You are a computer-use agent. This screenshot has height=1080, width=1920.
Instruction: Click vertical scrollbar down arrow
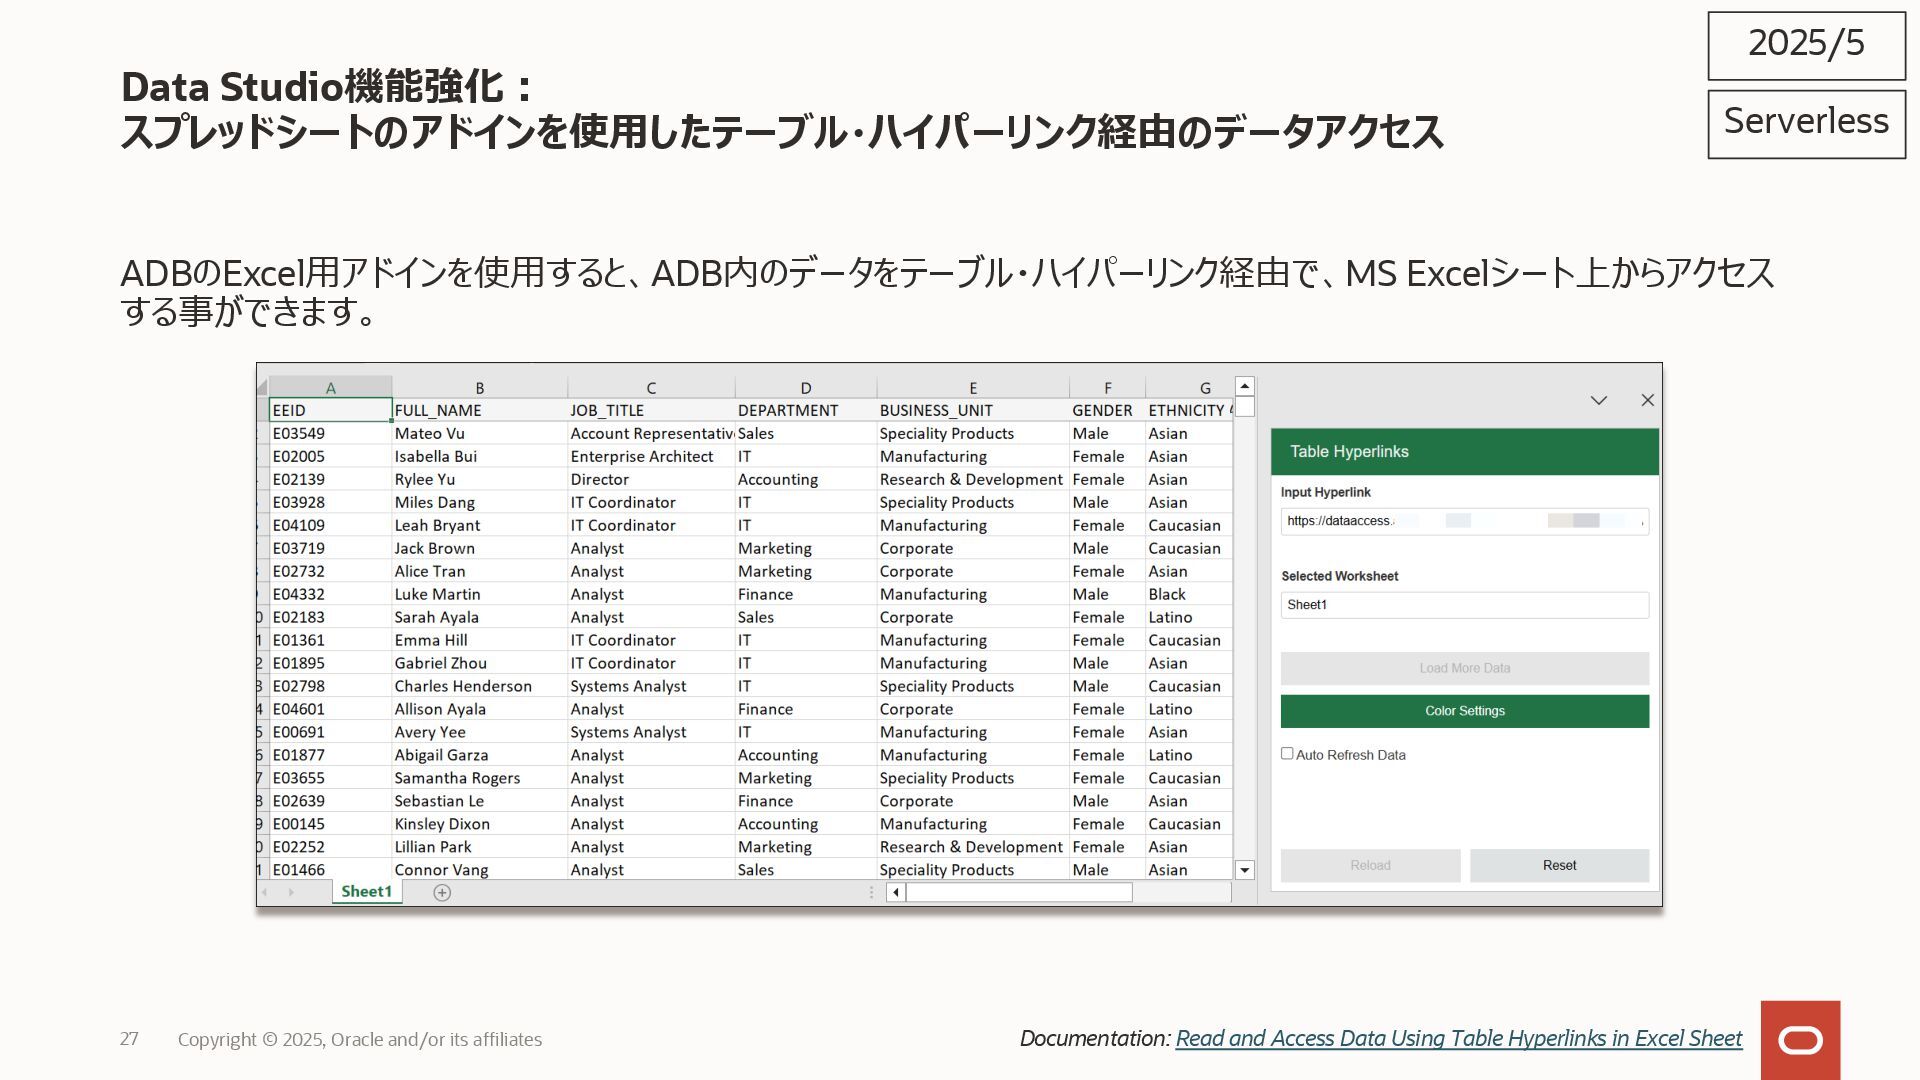(x=1244, y=870)
